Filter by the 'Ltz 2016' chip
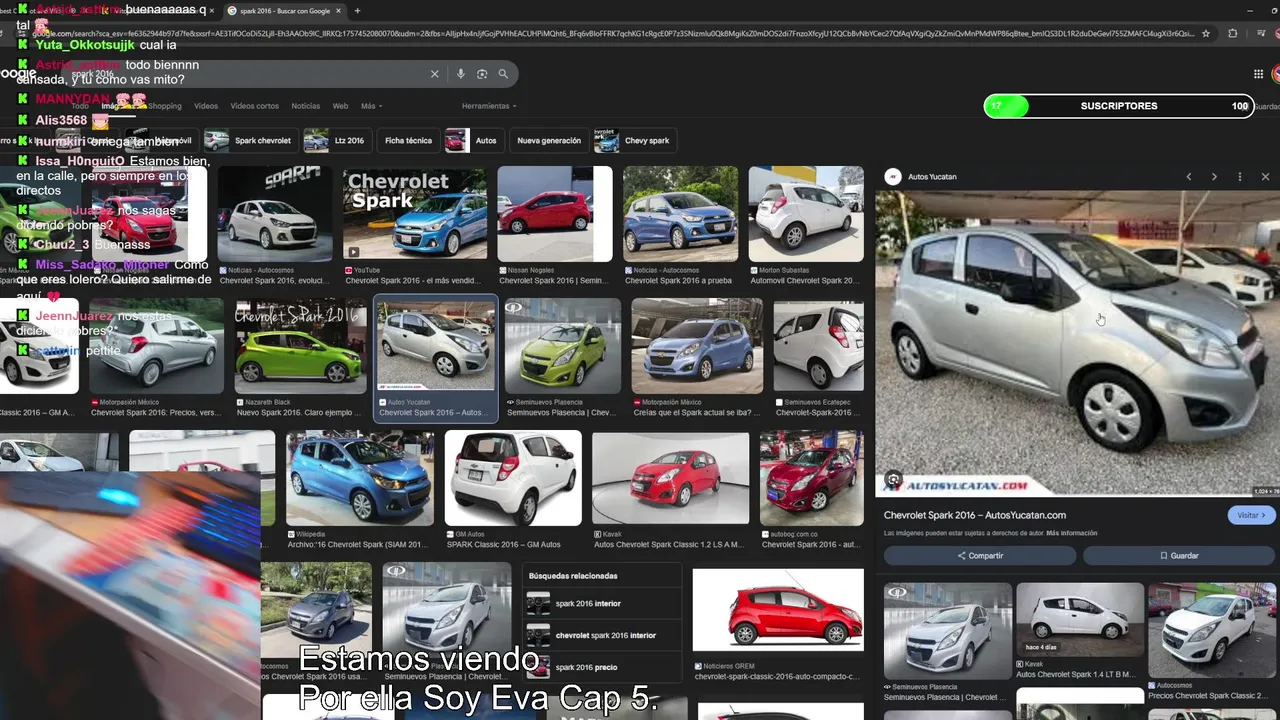1280x720 pixels. point(337,141)
